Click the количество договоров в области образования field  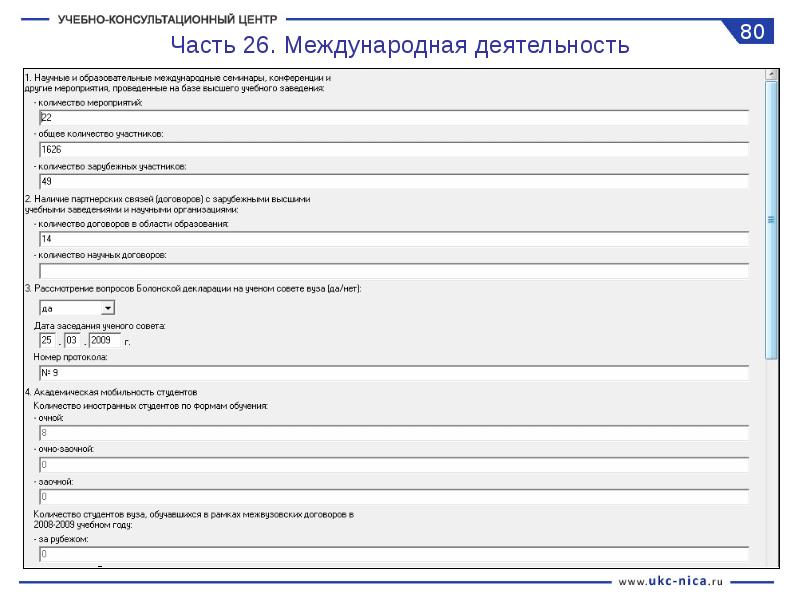click(393, 239)
